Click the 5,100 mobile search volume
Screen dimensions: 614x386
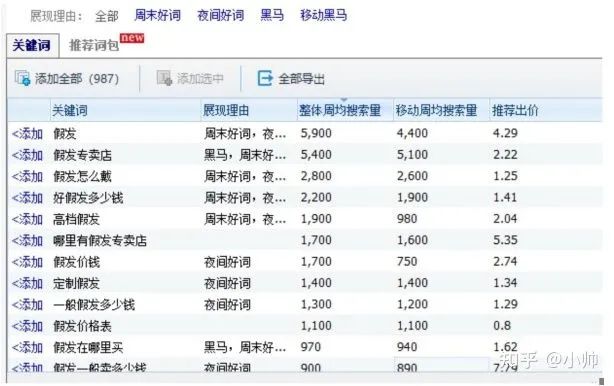412,155
